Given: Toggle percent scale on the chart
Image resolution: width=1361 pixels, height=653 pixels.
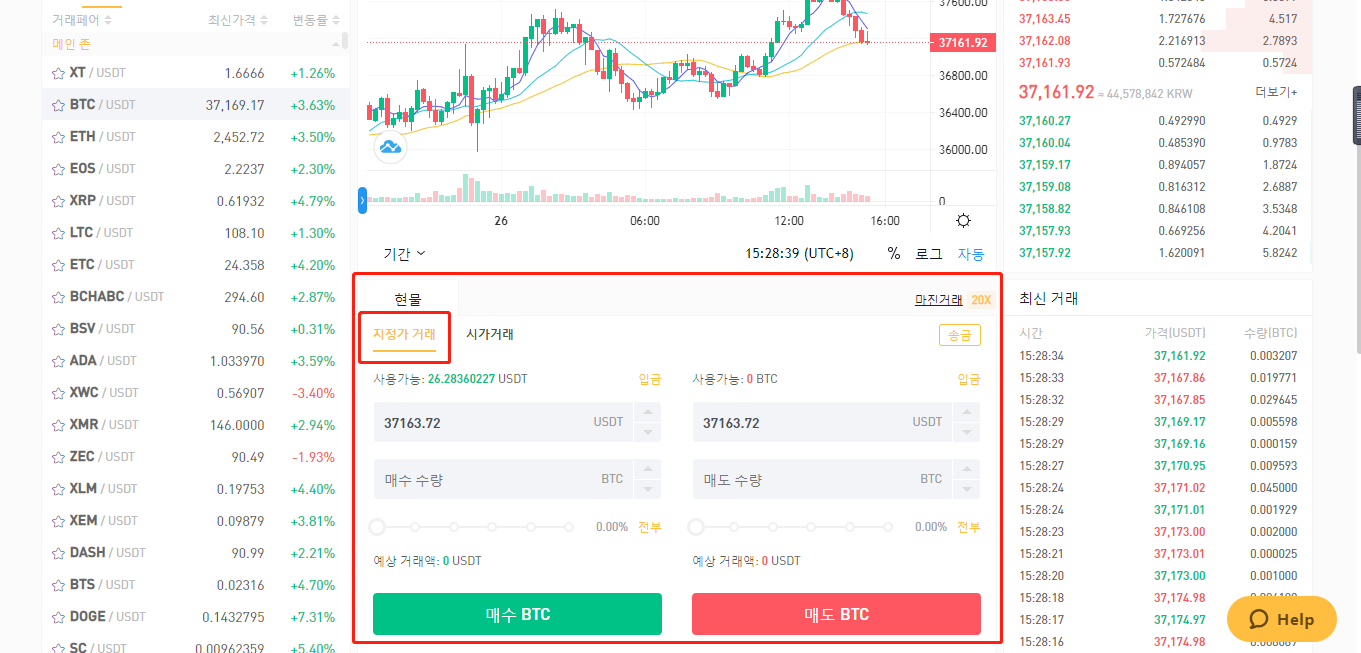Looking at the screenshot, I should [894, 254].
